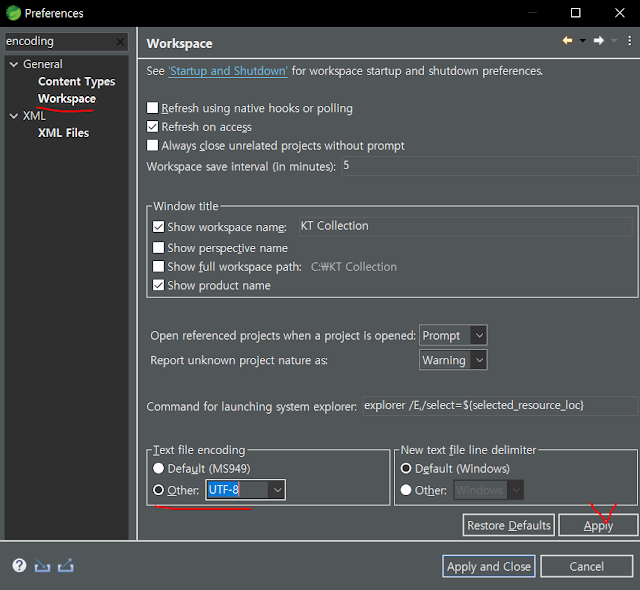Enable Always close unrelated projects without prompt
The width and height of the screenshot is (640, 590).
[x=153, y=145]
